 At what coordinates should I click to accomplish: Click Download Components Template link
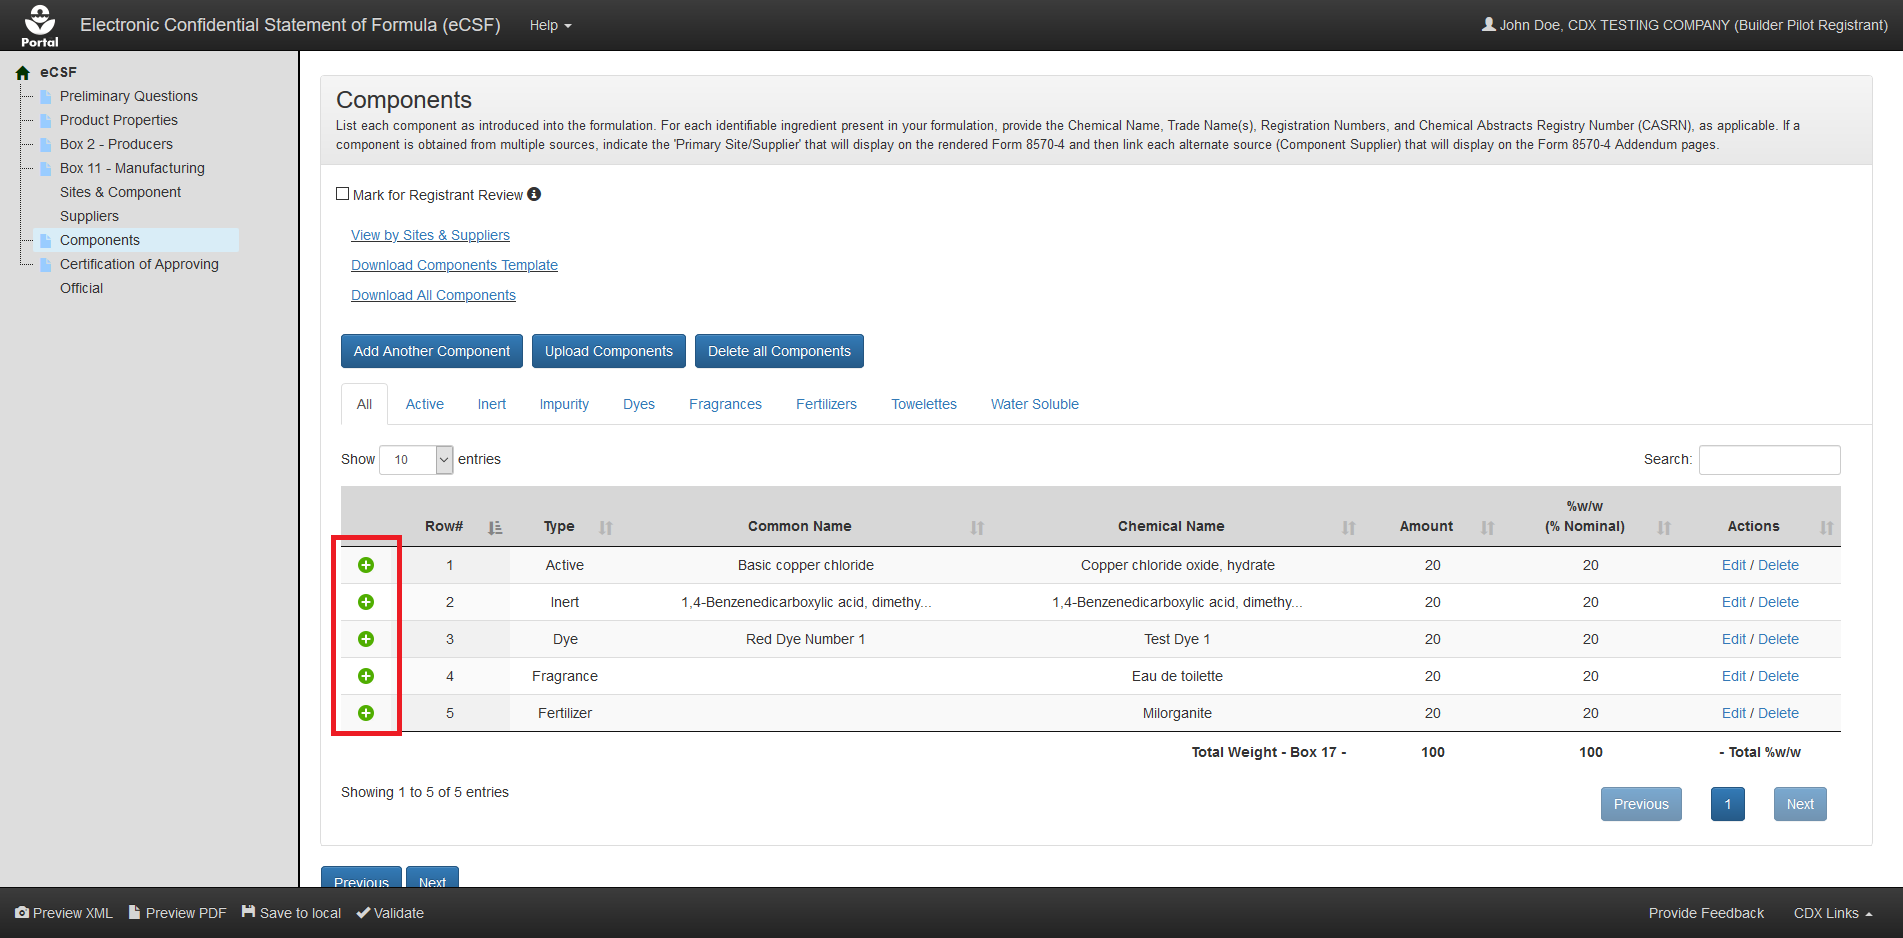pyautogui.click(x=454, y=265)
